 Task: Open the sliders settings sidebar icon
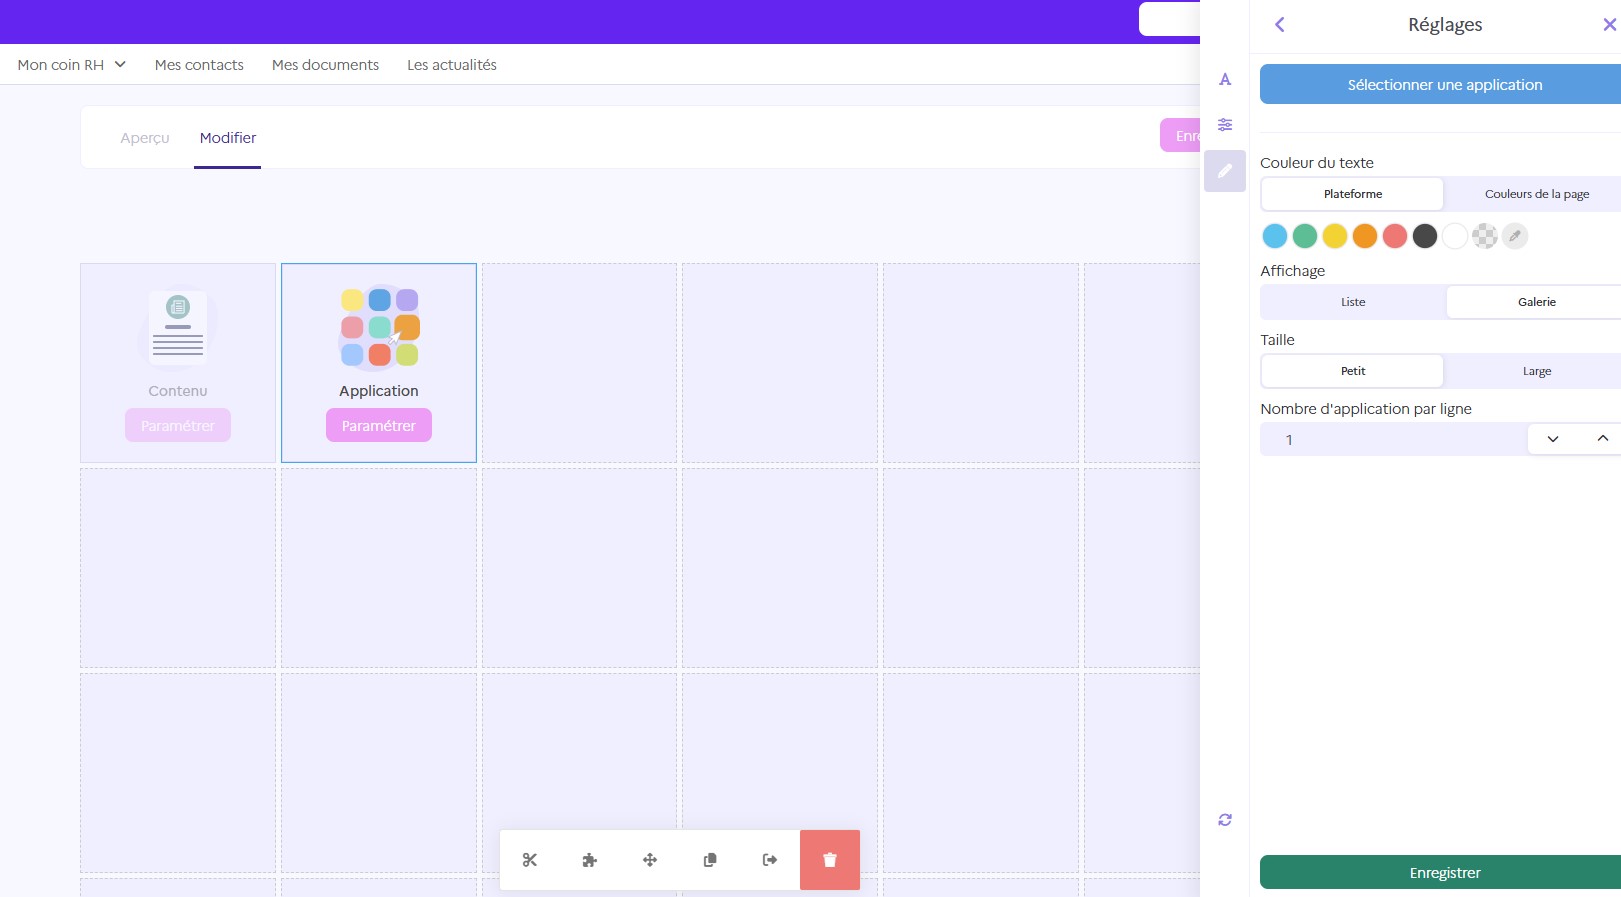(x=1225, y=125)
